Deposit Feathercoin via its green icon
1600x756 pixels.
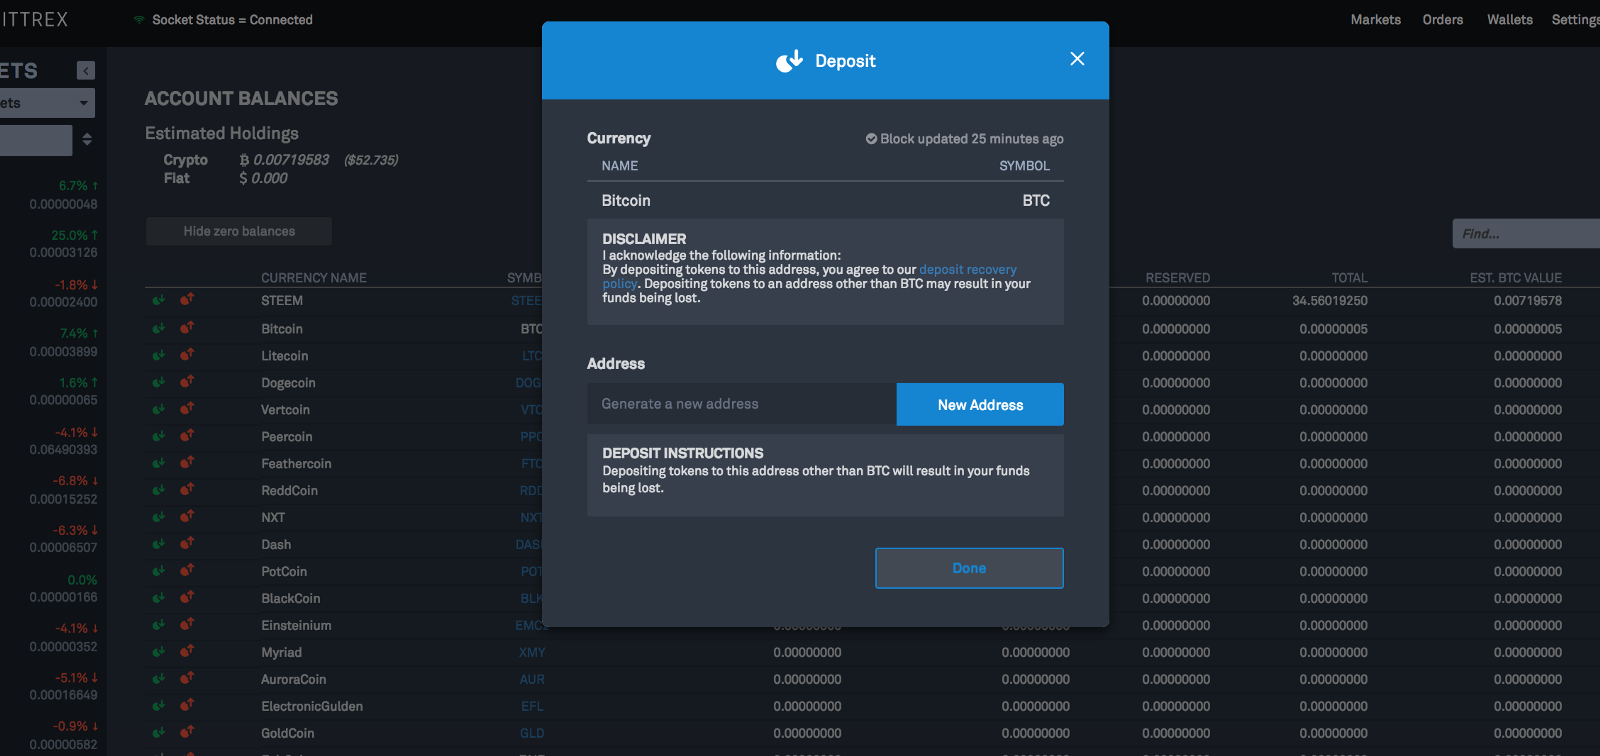click(x=158, y=463)
